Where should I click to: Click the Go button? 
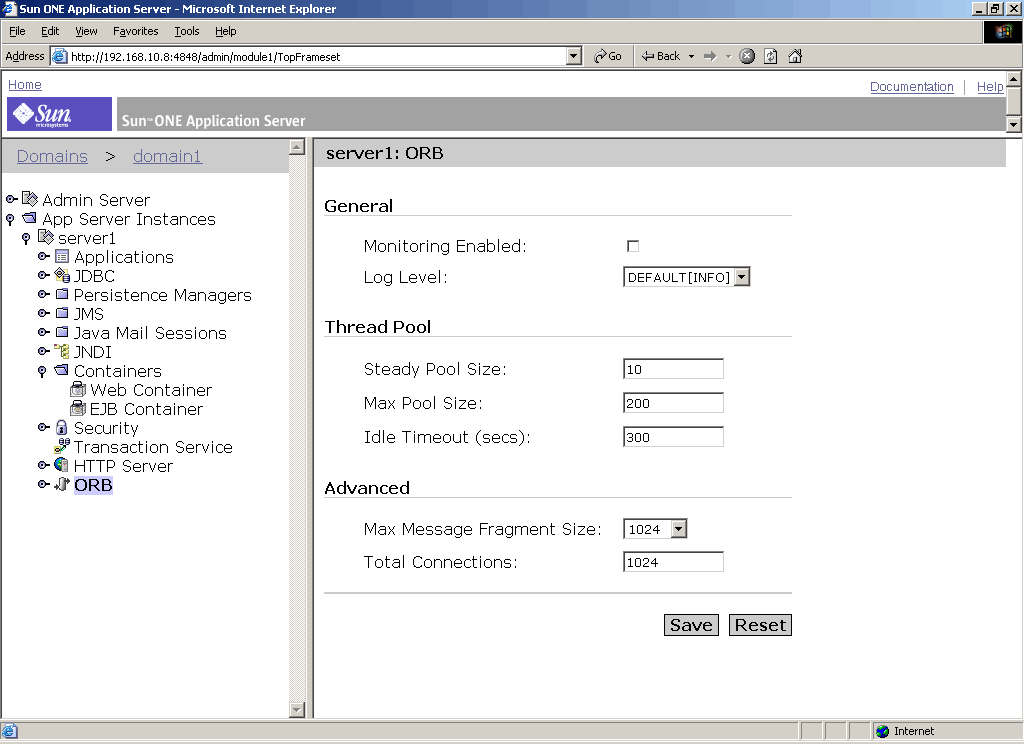(x=607, y=56)
